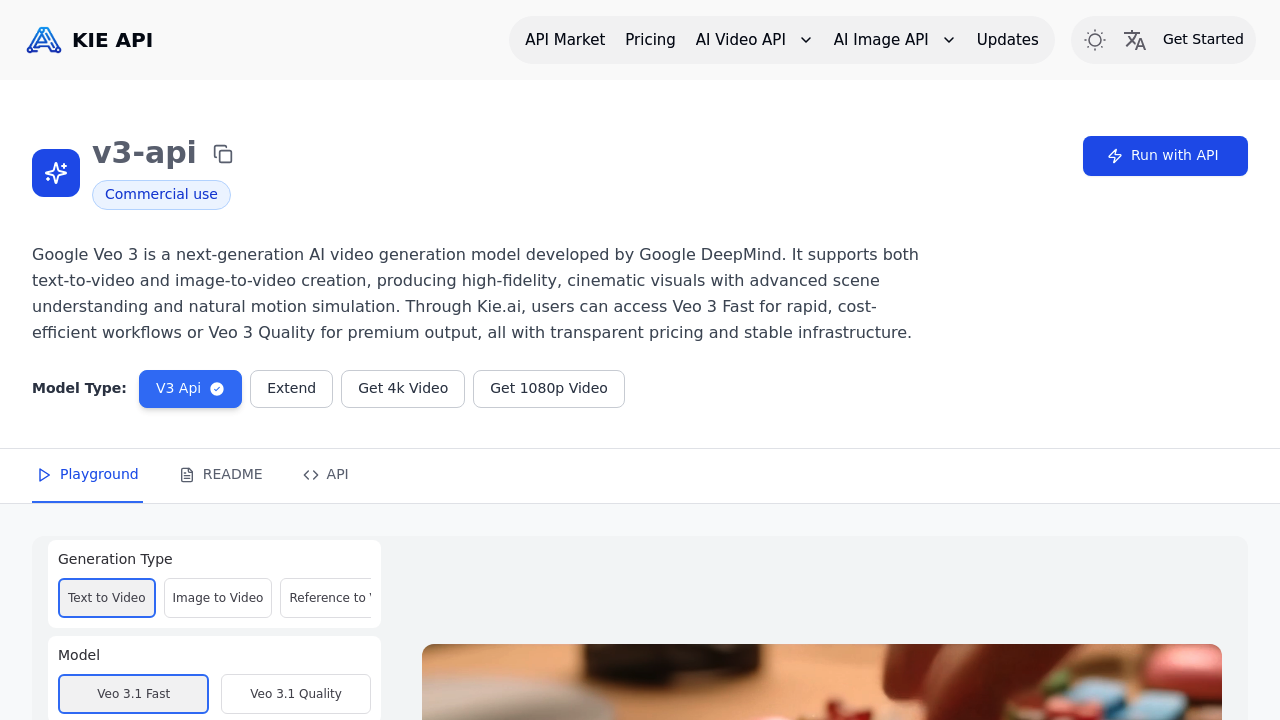1280x720 pixels.
Task: Choose the Veo 3.1 Fast model
Action: click(133, 694)
